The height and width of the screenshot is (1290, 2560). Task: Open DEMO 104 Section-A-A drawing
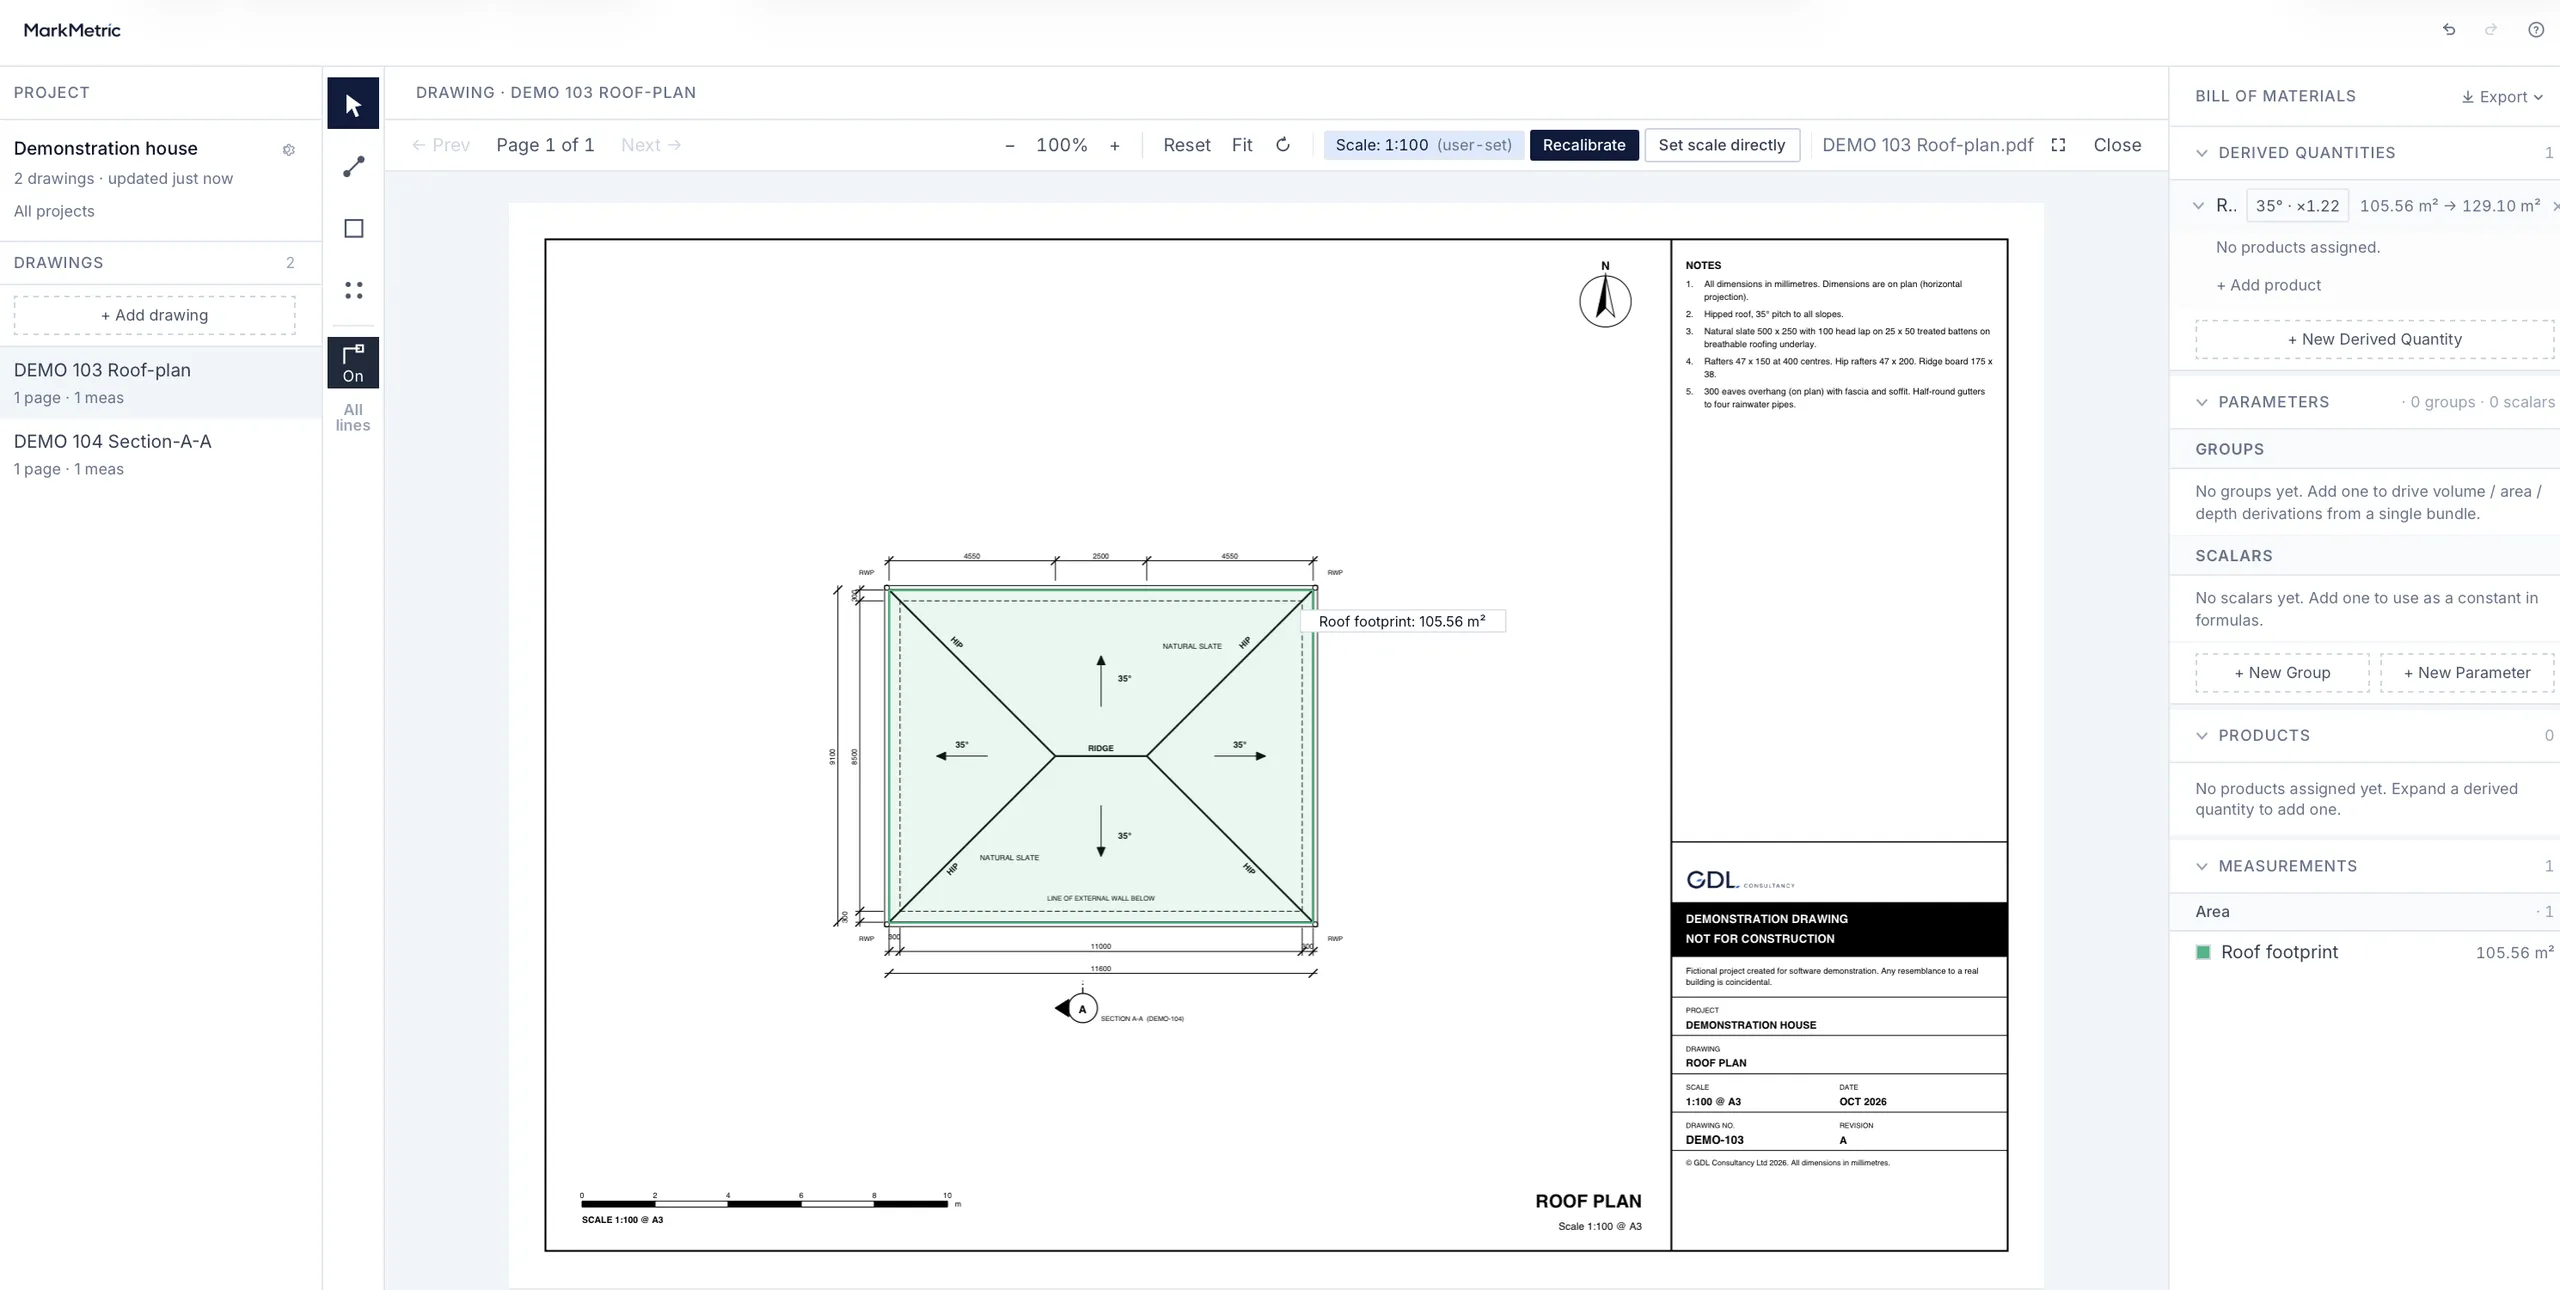tap(160, 454)
